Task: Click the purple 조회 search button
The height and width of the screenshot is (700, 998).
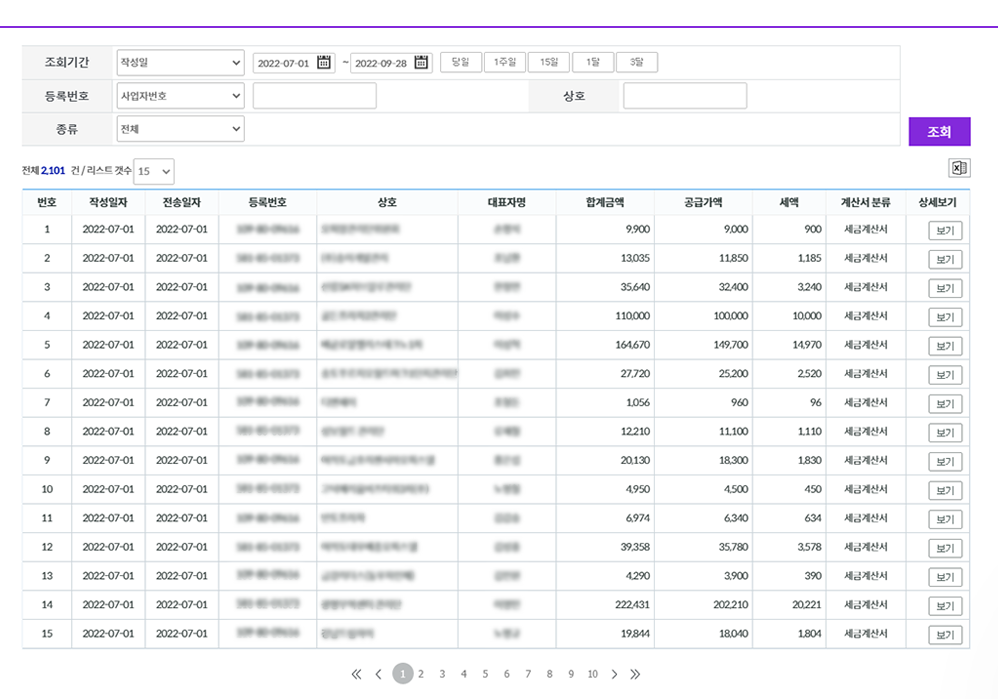Action: [x=939, y=132]
